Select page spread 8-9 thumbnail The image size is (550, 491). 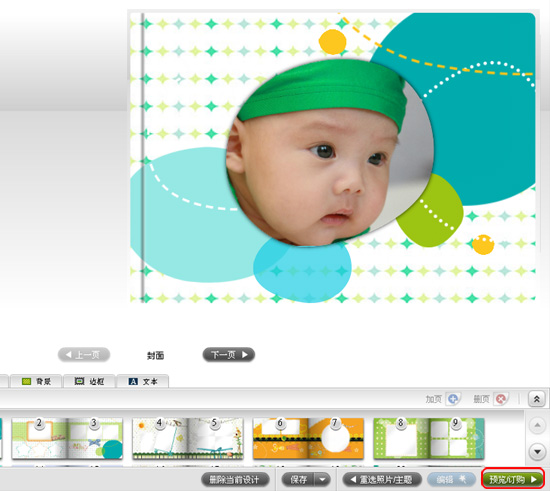(429, 438)
